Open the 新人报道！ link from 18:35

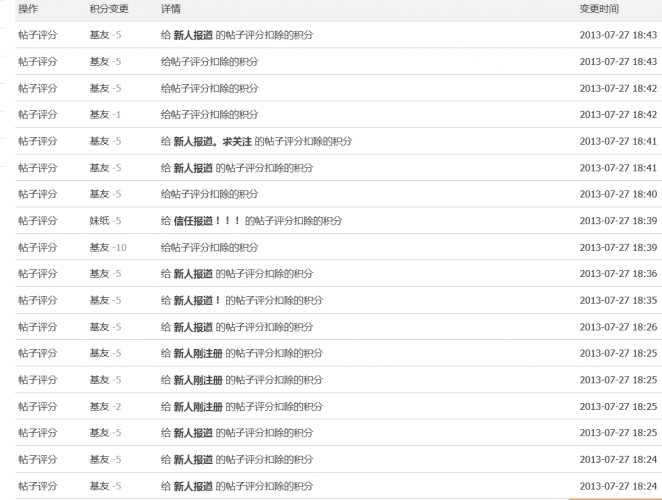(197, 300)
